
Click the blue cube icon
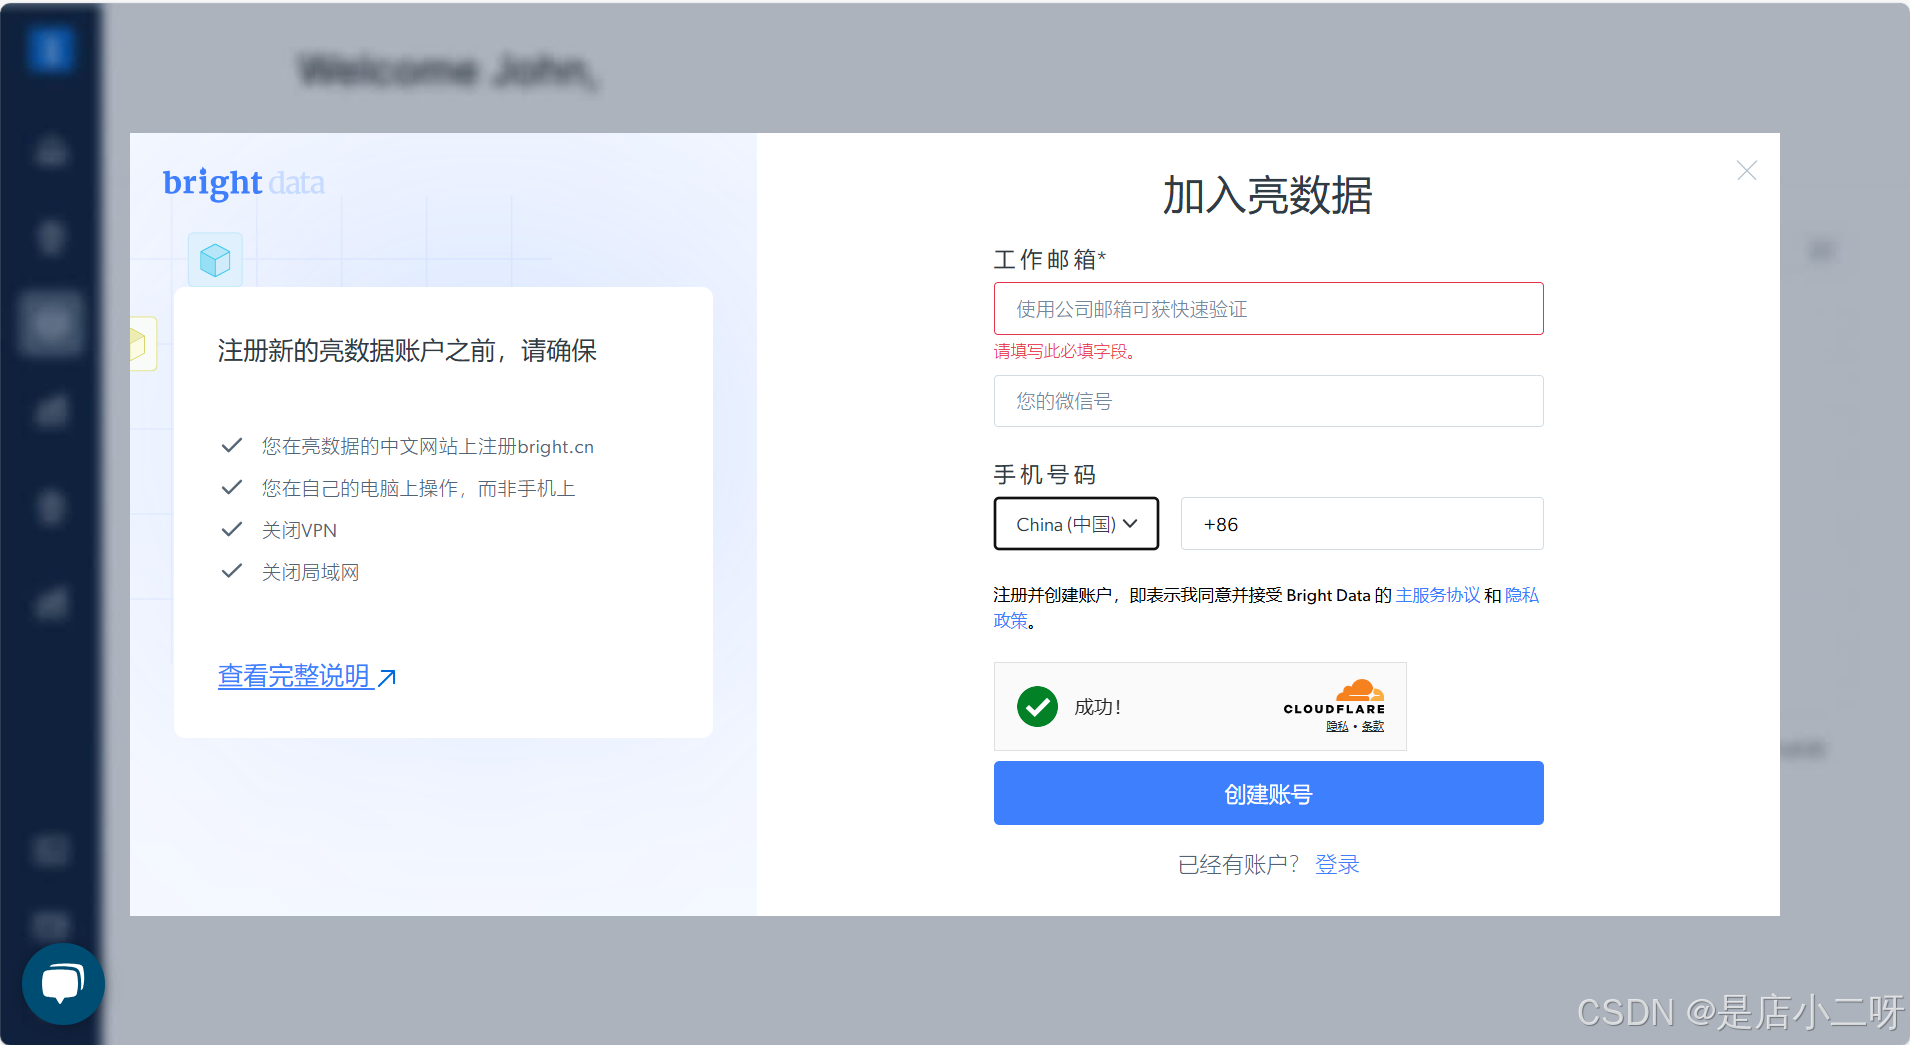(x=215, y=260)
